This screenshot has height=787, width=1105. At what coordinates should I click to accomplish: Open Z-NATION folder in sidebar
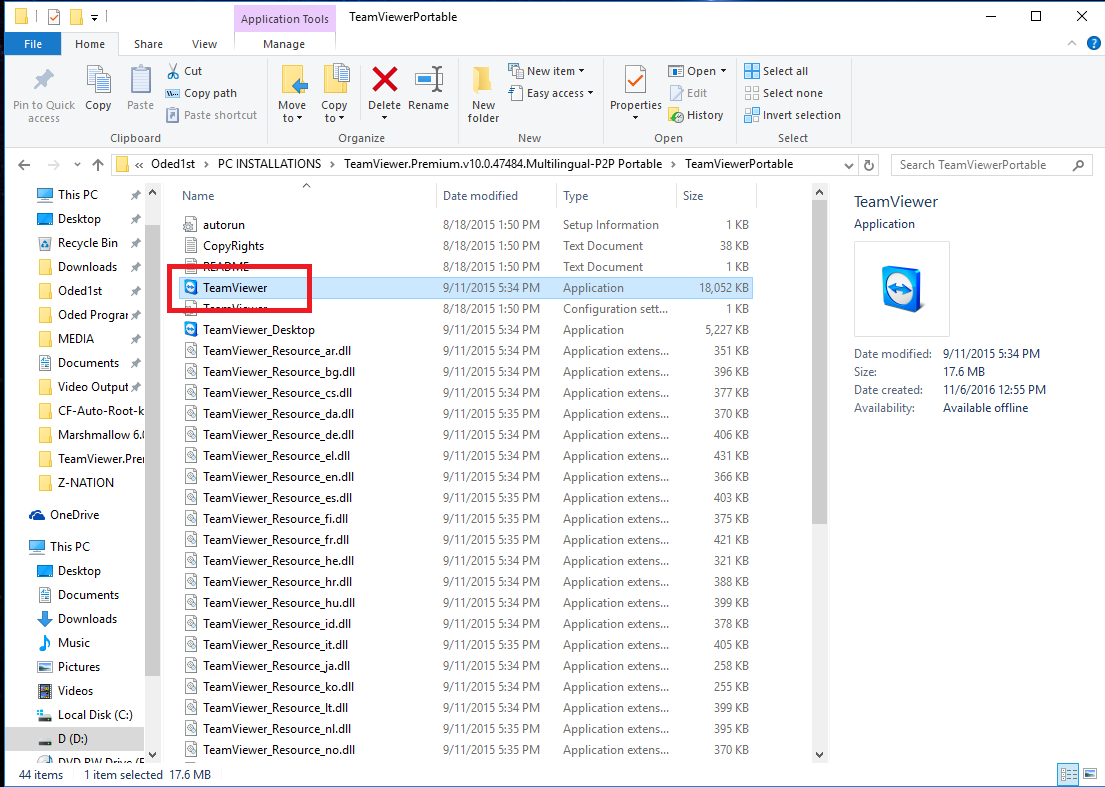tap(85, 483)
